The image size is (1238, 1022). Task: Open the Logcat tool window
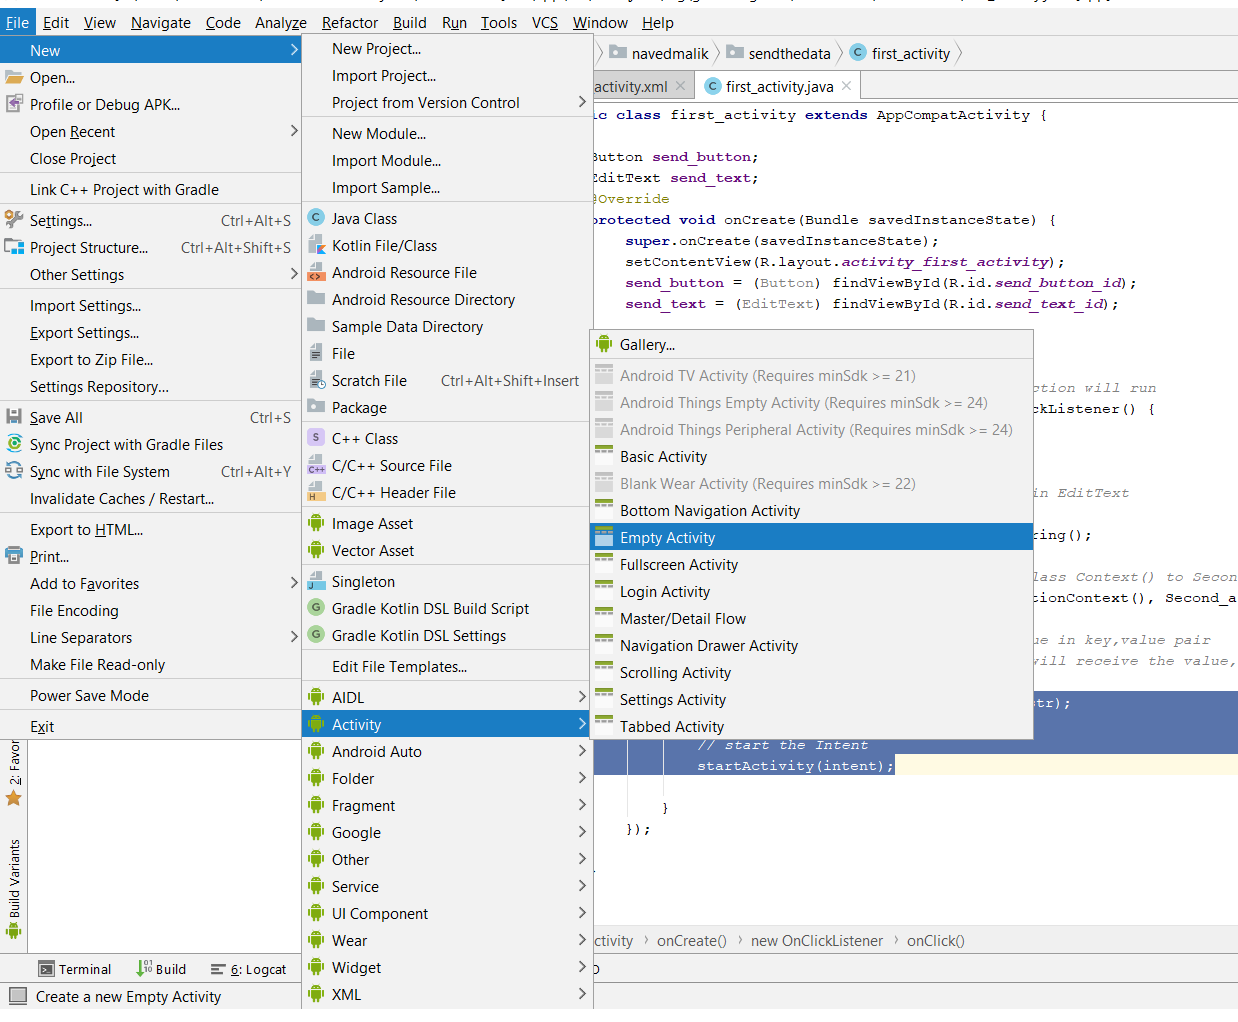click(249, 969)
